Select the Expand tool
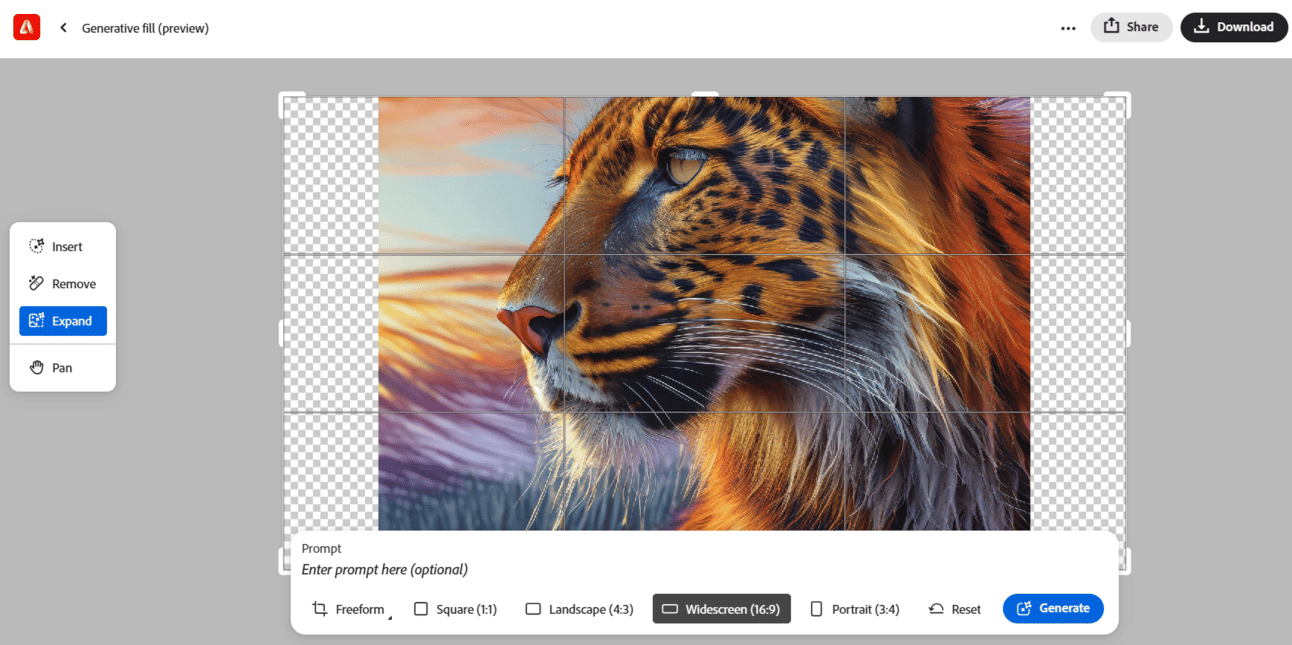1292x645 pixels. tap(63, 321)
